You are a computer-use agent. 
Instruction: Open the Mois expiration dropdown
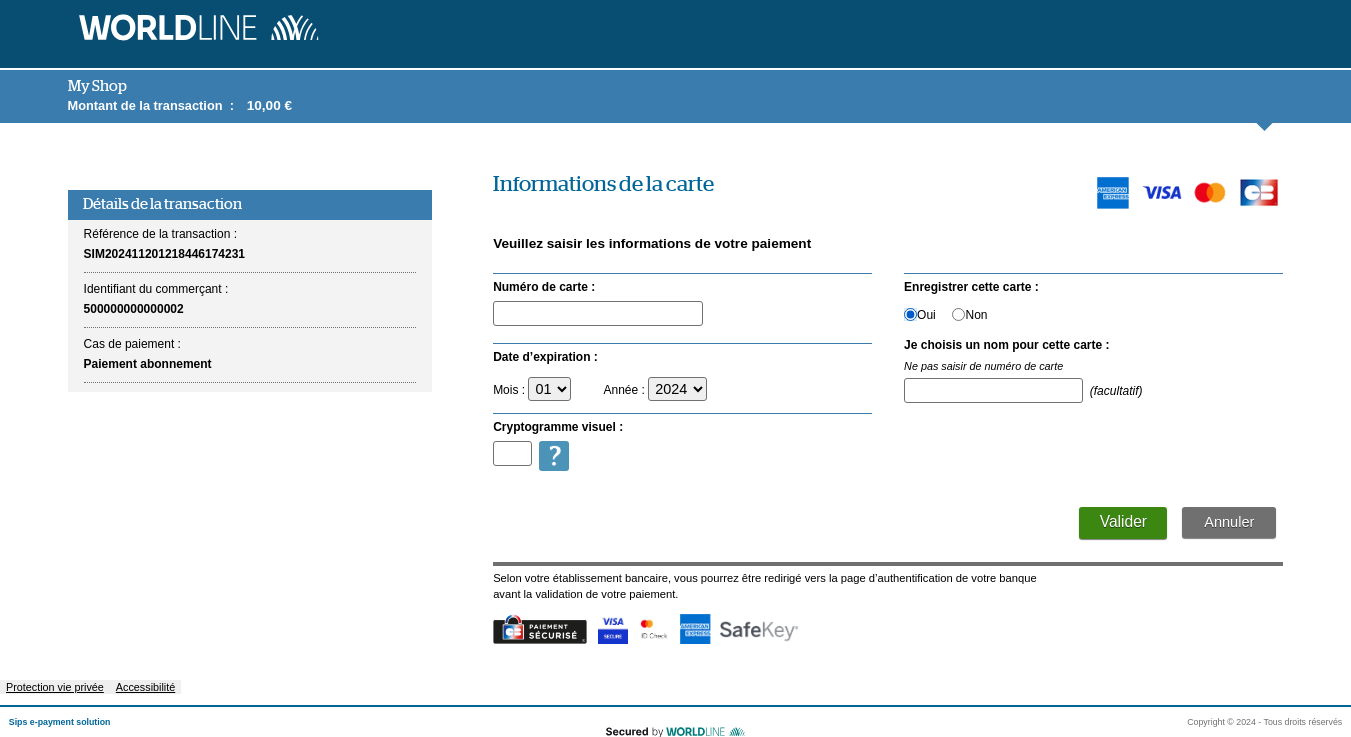coord(549,389)
